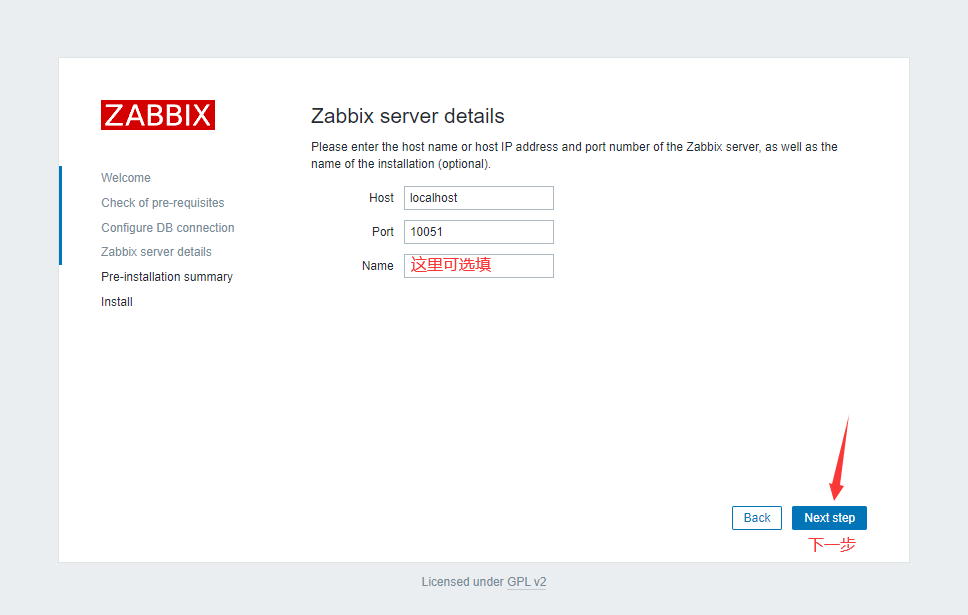Click the Port field label

pyautogui.click(x=383, y=232)
